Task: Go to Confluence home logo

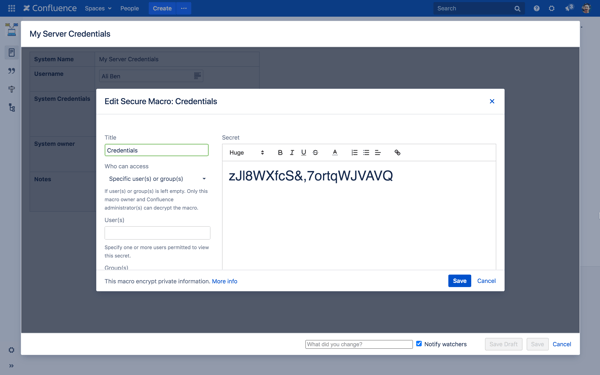Action: pyautogui.click(x=50, y=8)
